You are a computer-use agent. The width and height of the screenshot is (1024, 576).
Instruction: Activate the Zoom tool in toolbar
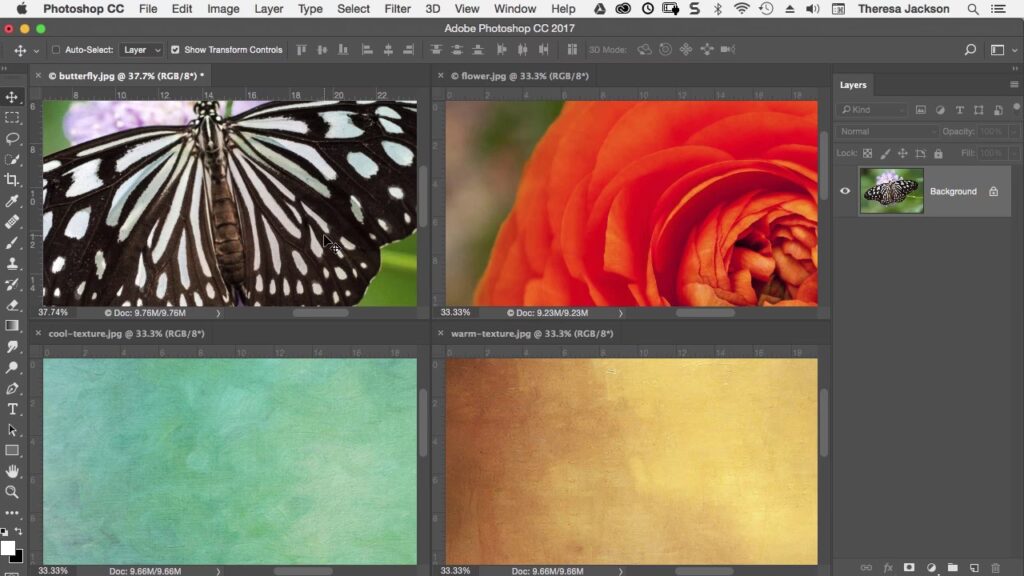point(12,492)
